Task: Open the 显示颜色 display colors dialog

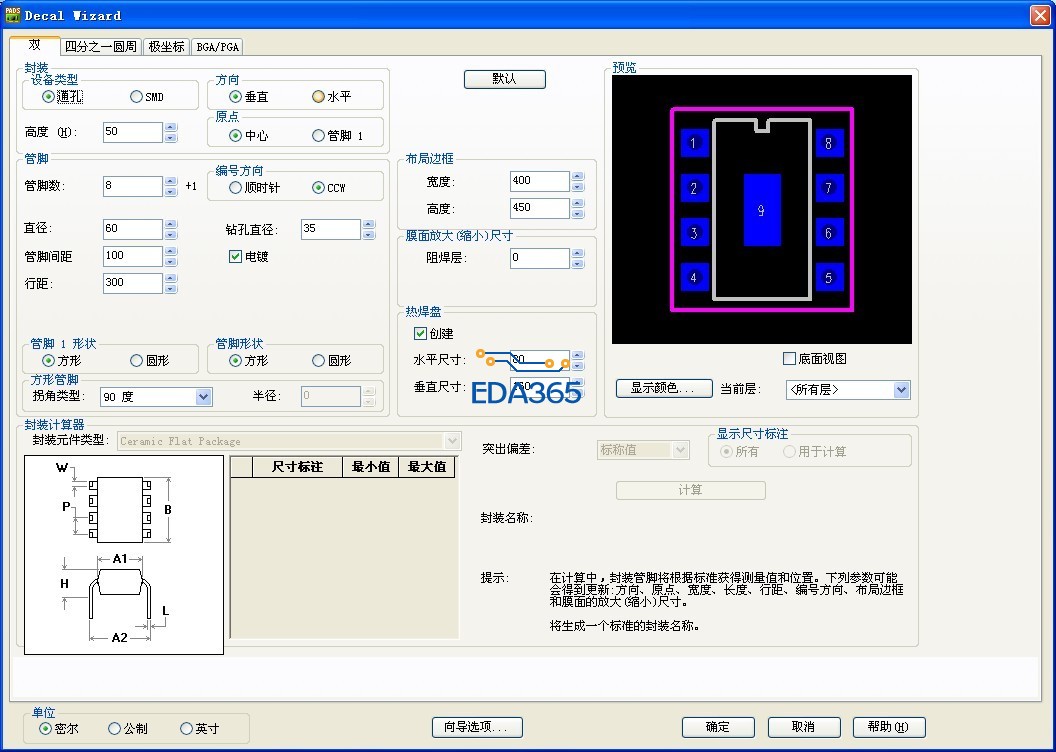Action: [661, 388]
